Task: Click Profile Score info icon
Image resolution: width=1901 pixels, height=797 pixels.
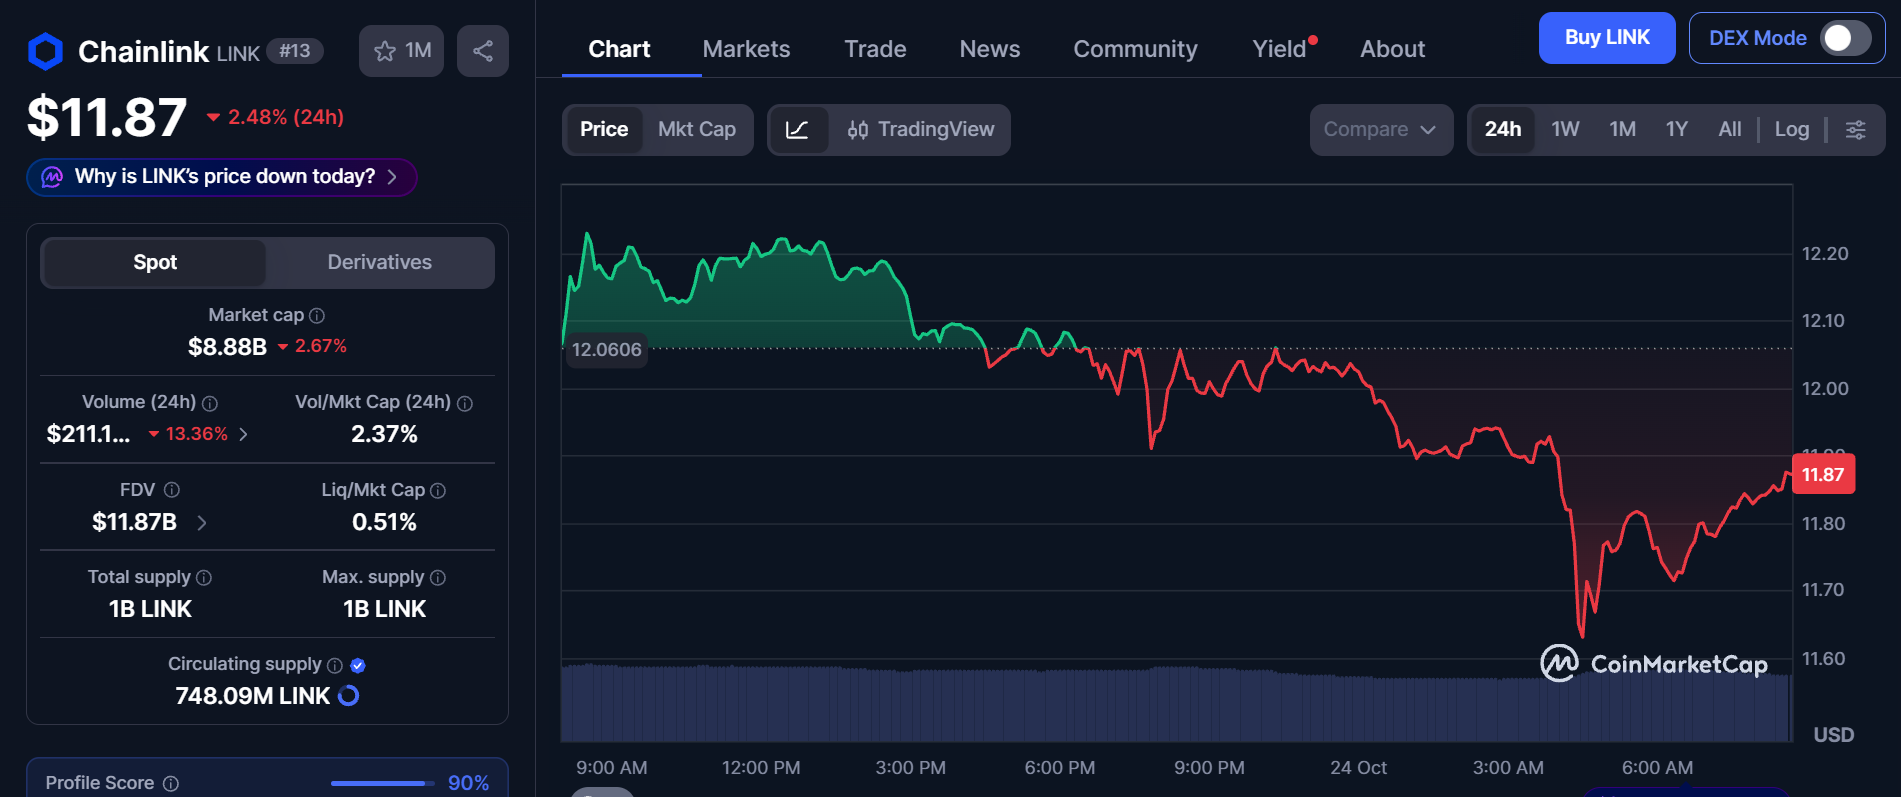Action: (x=171, y=784)
